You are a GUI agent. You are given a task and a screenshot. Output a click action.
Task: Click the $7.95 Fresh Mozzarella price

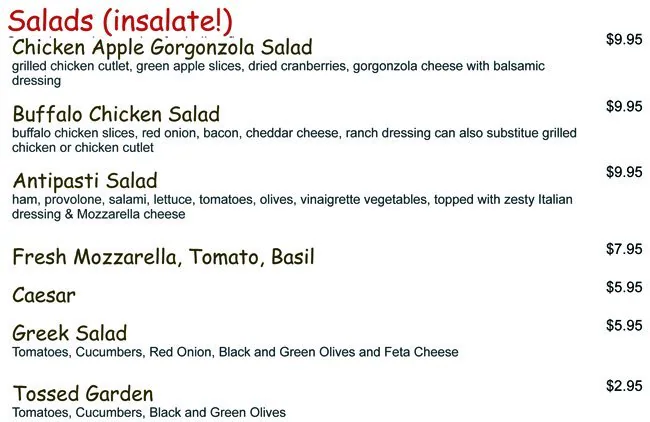pos(623,249)
